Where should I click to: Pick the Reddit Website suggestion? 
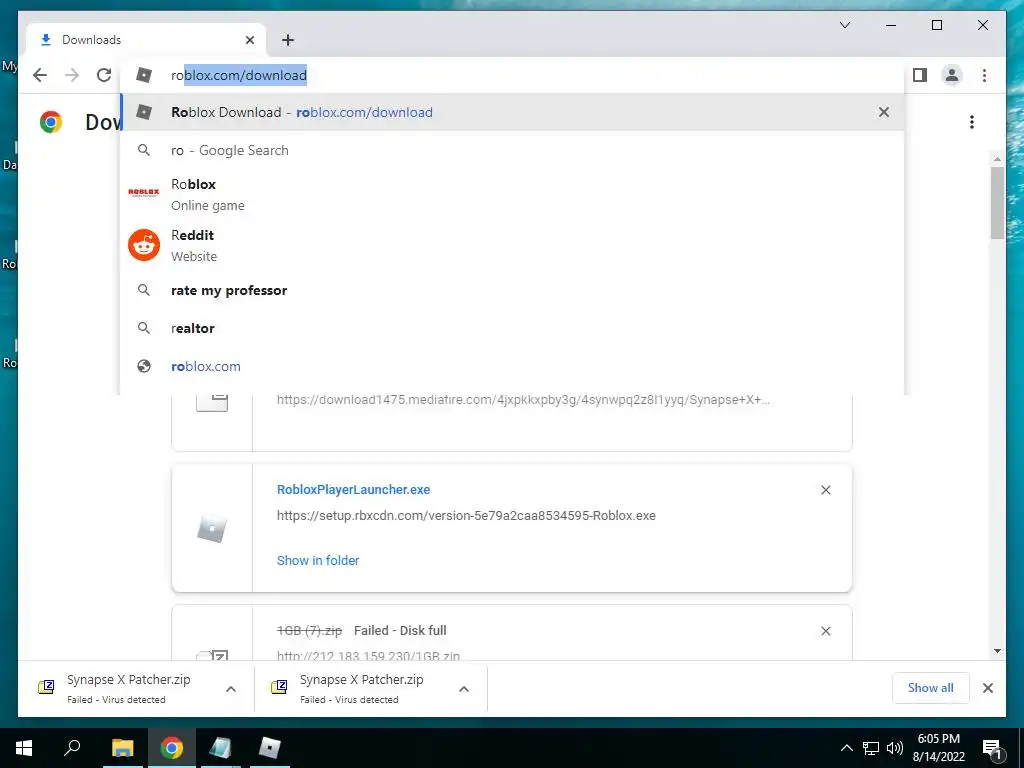coord(513,246)
